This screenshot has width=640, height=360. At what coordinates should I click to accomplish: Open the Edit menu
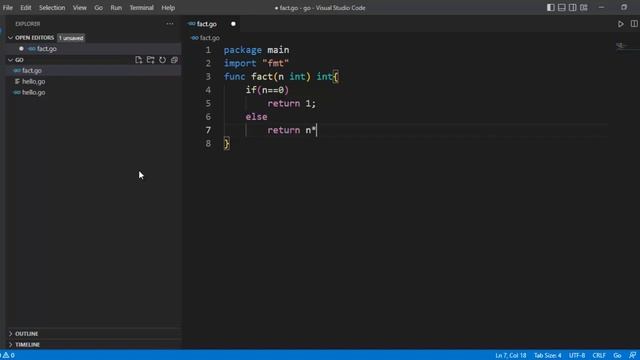pyautogui.click(x=26, y=8)
